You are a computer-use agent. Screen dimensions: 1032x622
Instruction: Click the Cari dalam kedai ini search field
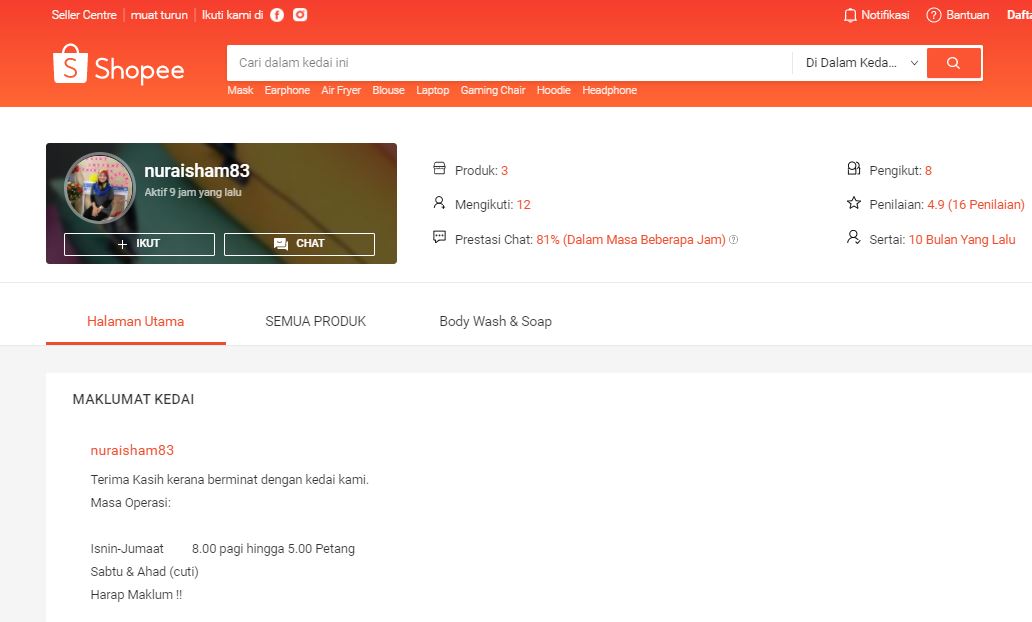click(509, 63)
